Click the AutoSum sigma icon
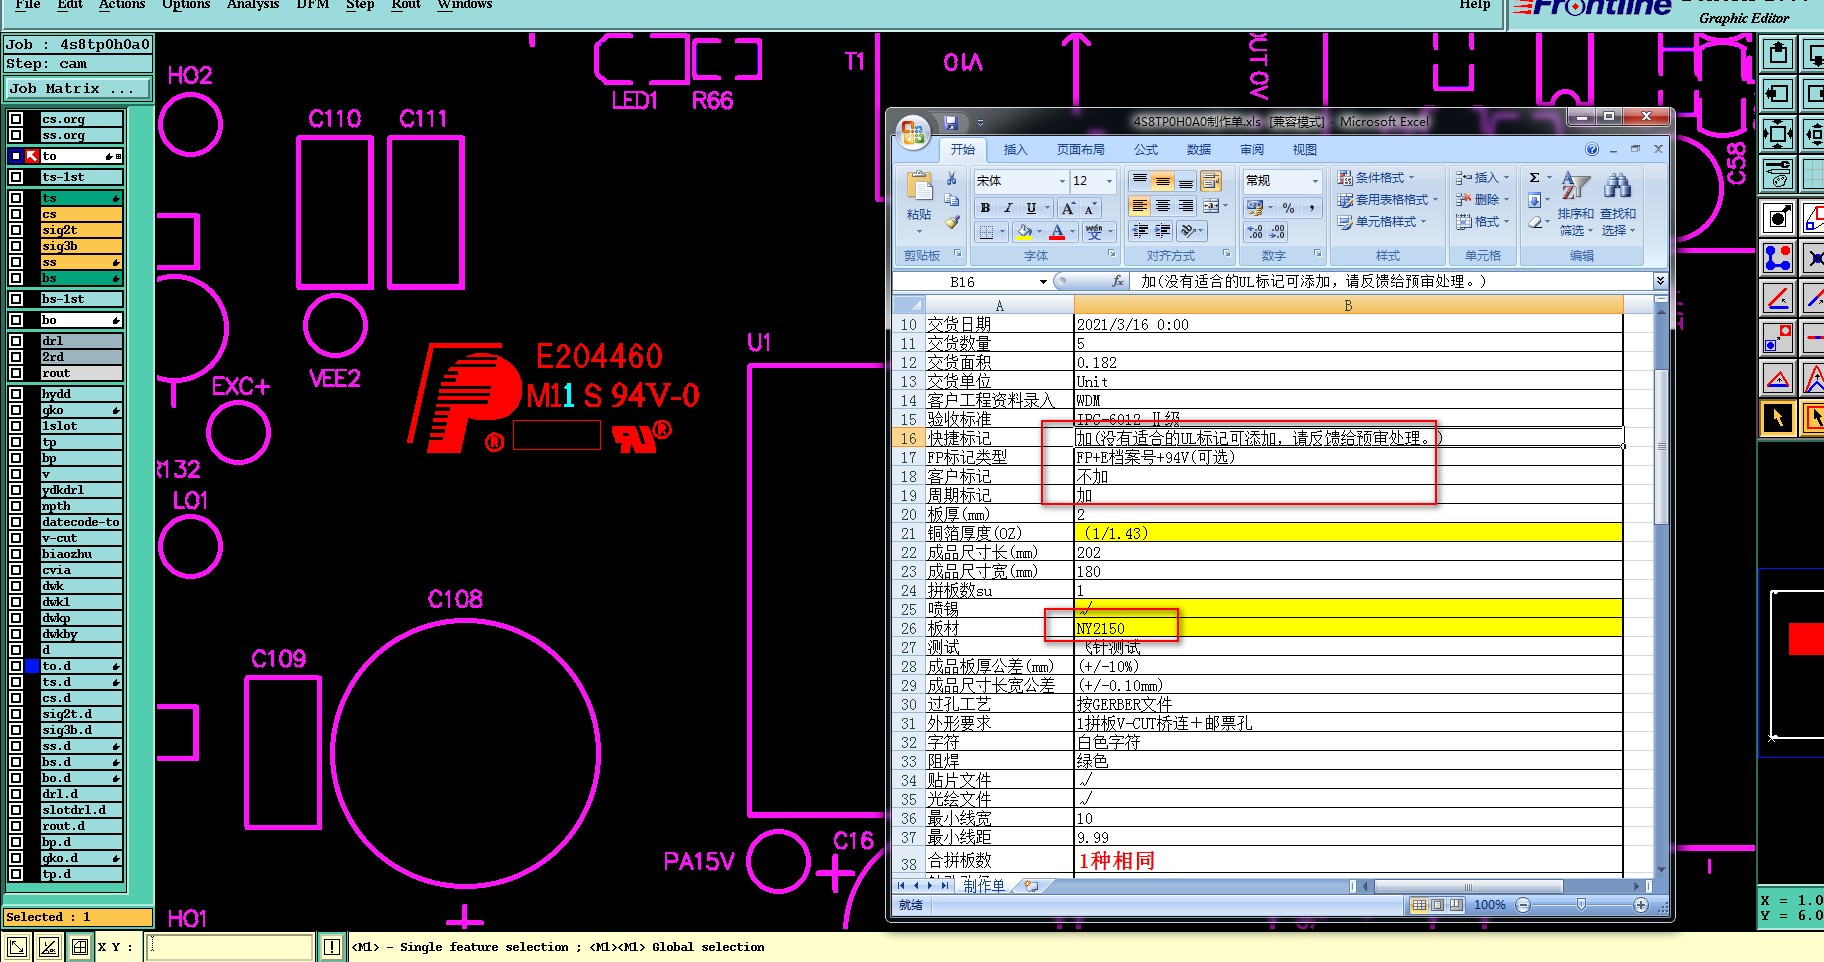 (x=1535, y=178)
